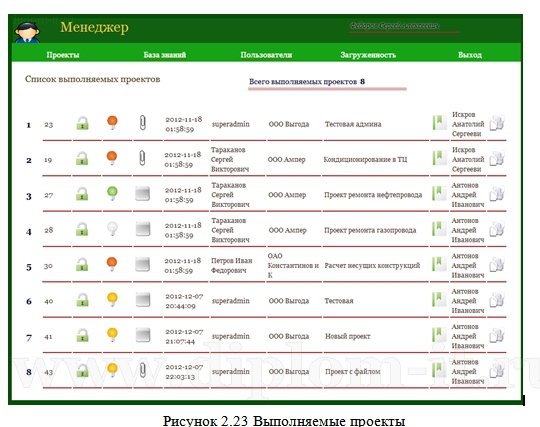
Task: Click the lock icon for project 43
Action: 82,371
